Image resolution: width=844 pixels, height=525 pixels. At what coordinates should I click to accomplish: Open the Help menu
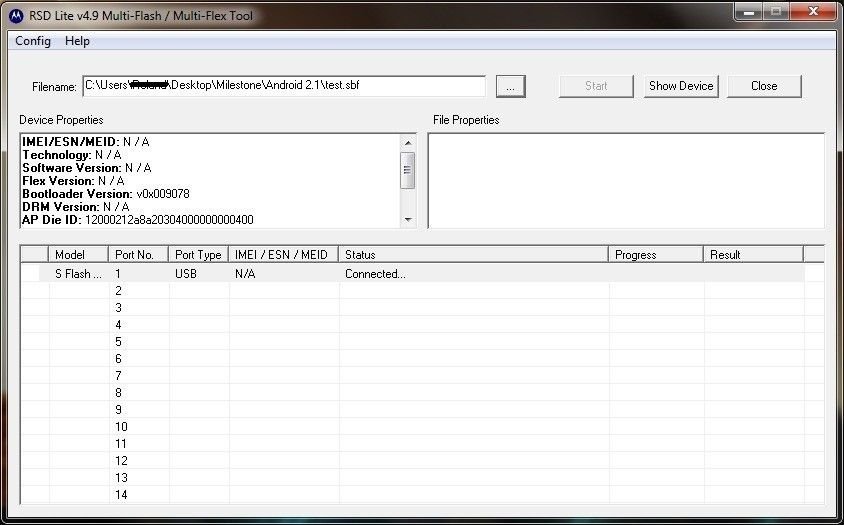[x=77, y=41]
